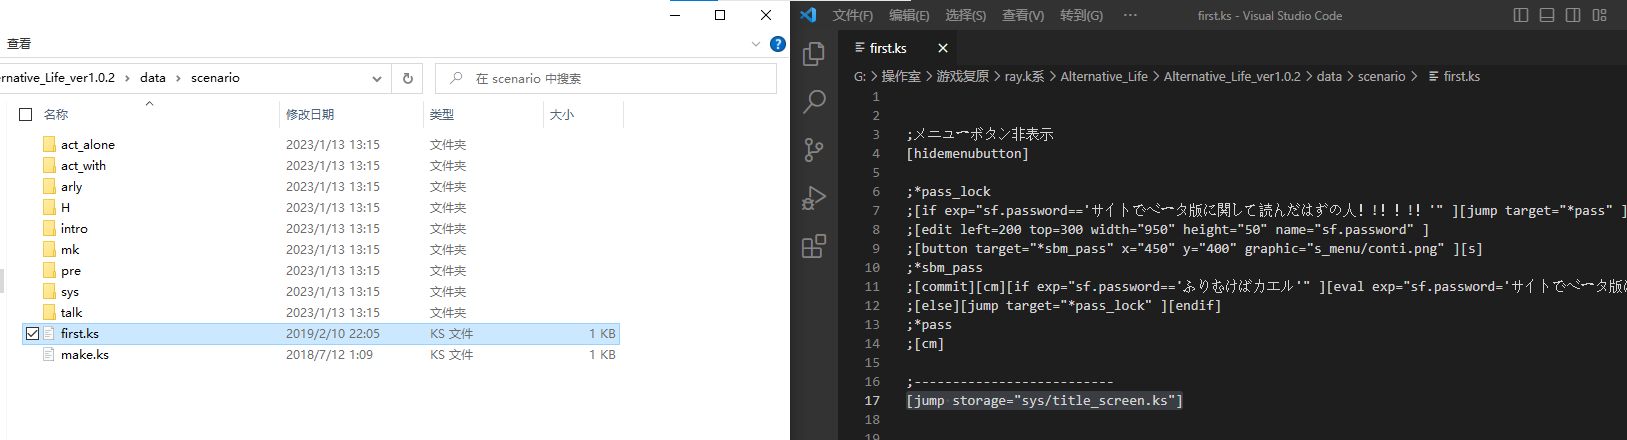Viewport: 1627px width, 440px height.
Task: Sort files by 类型 column
Action: point(442,114)
